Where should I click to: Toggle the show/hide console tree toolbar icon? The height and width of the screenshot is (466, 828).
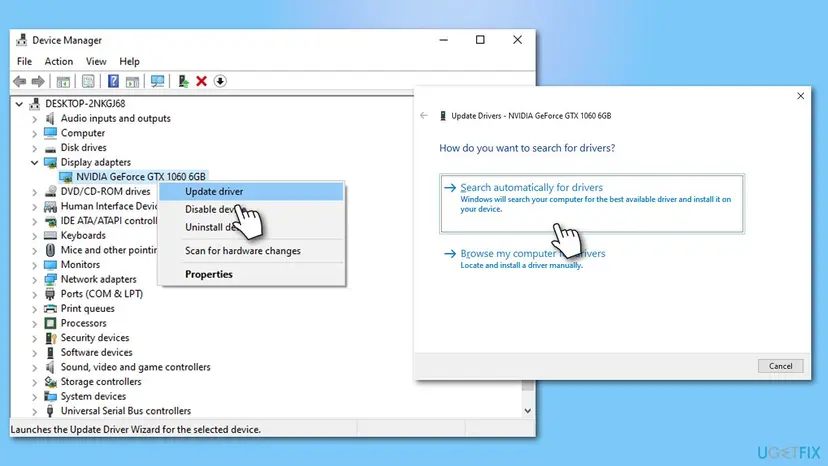[63, 81]
